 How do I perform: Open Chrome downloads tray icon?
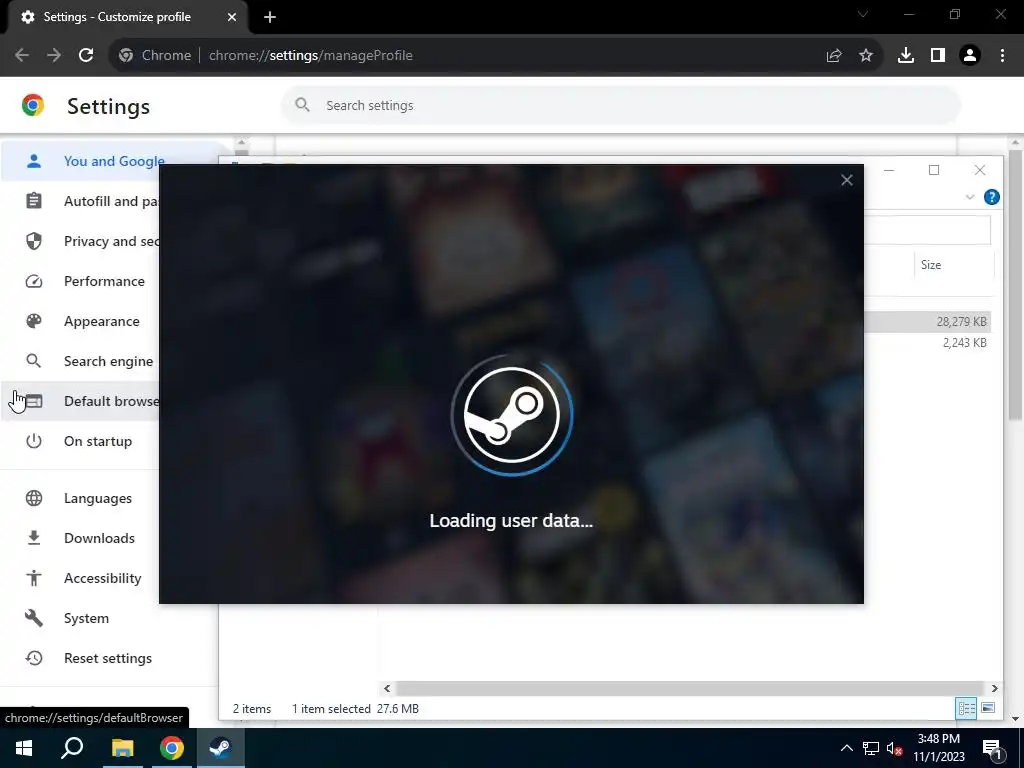tap(906, 56)
